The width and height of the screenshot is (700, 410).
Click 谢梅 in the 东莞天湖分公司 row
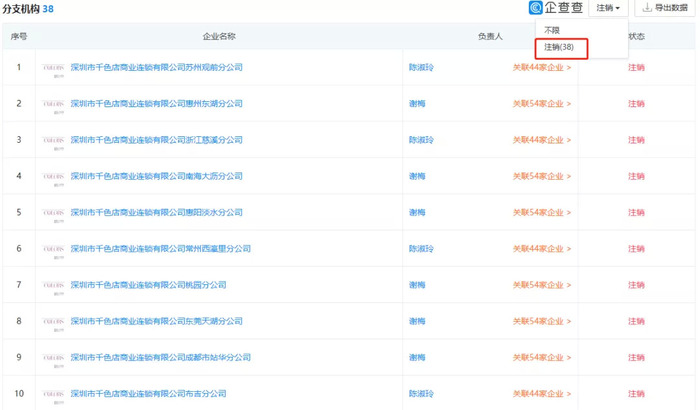(x=417, y=321)
